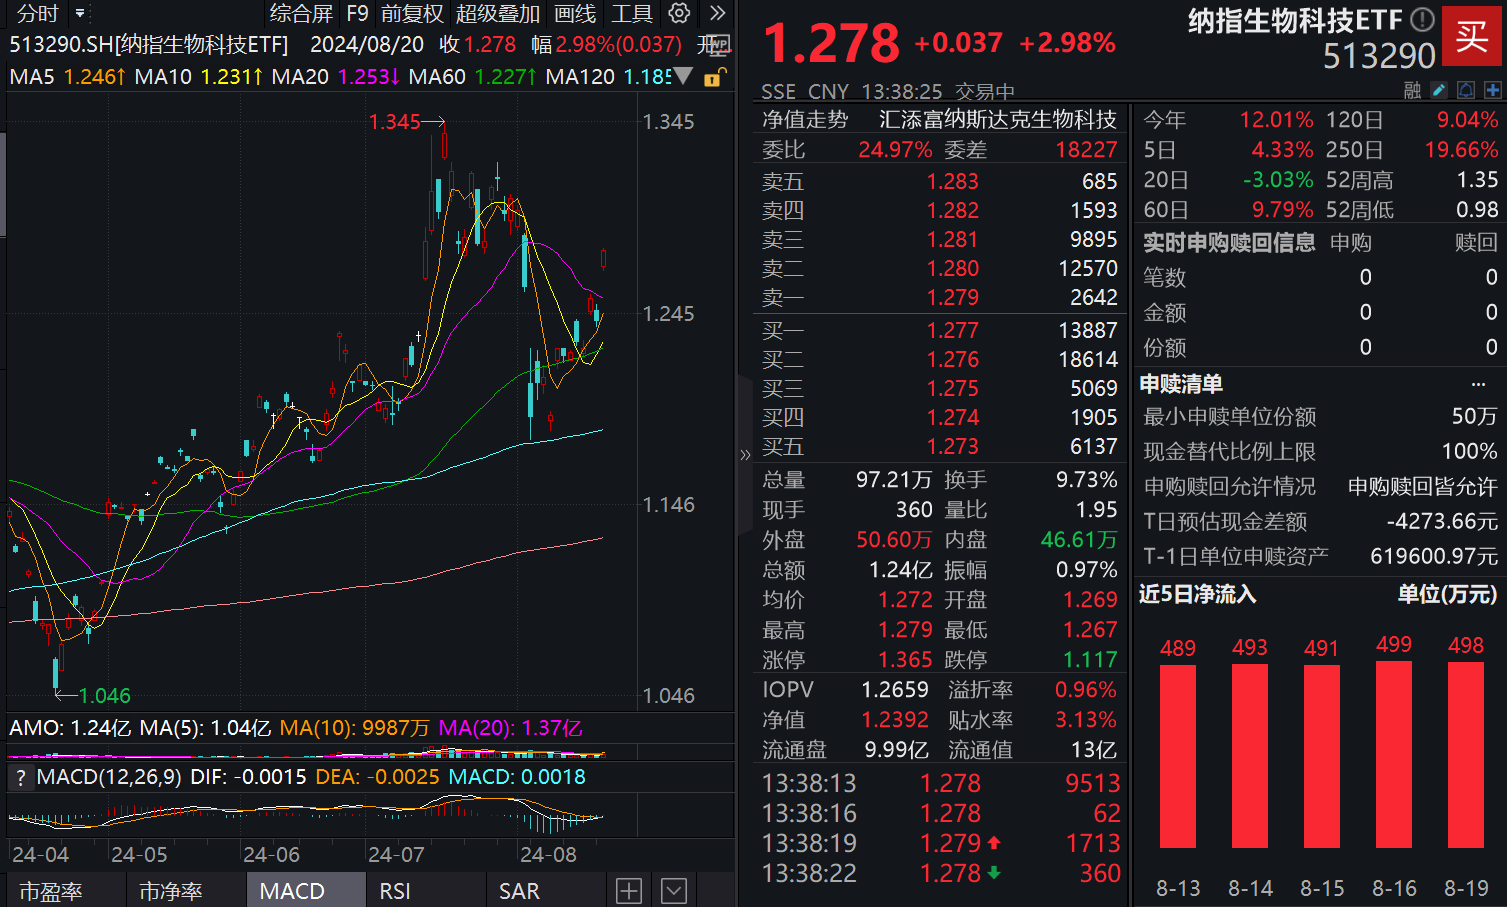Open the 分时 period dropdown arrow
This screenshot has width=1507, height=907.
80,13
